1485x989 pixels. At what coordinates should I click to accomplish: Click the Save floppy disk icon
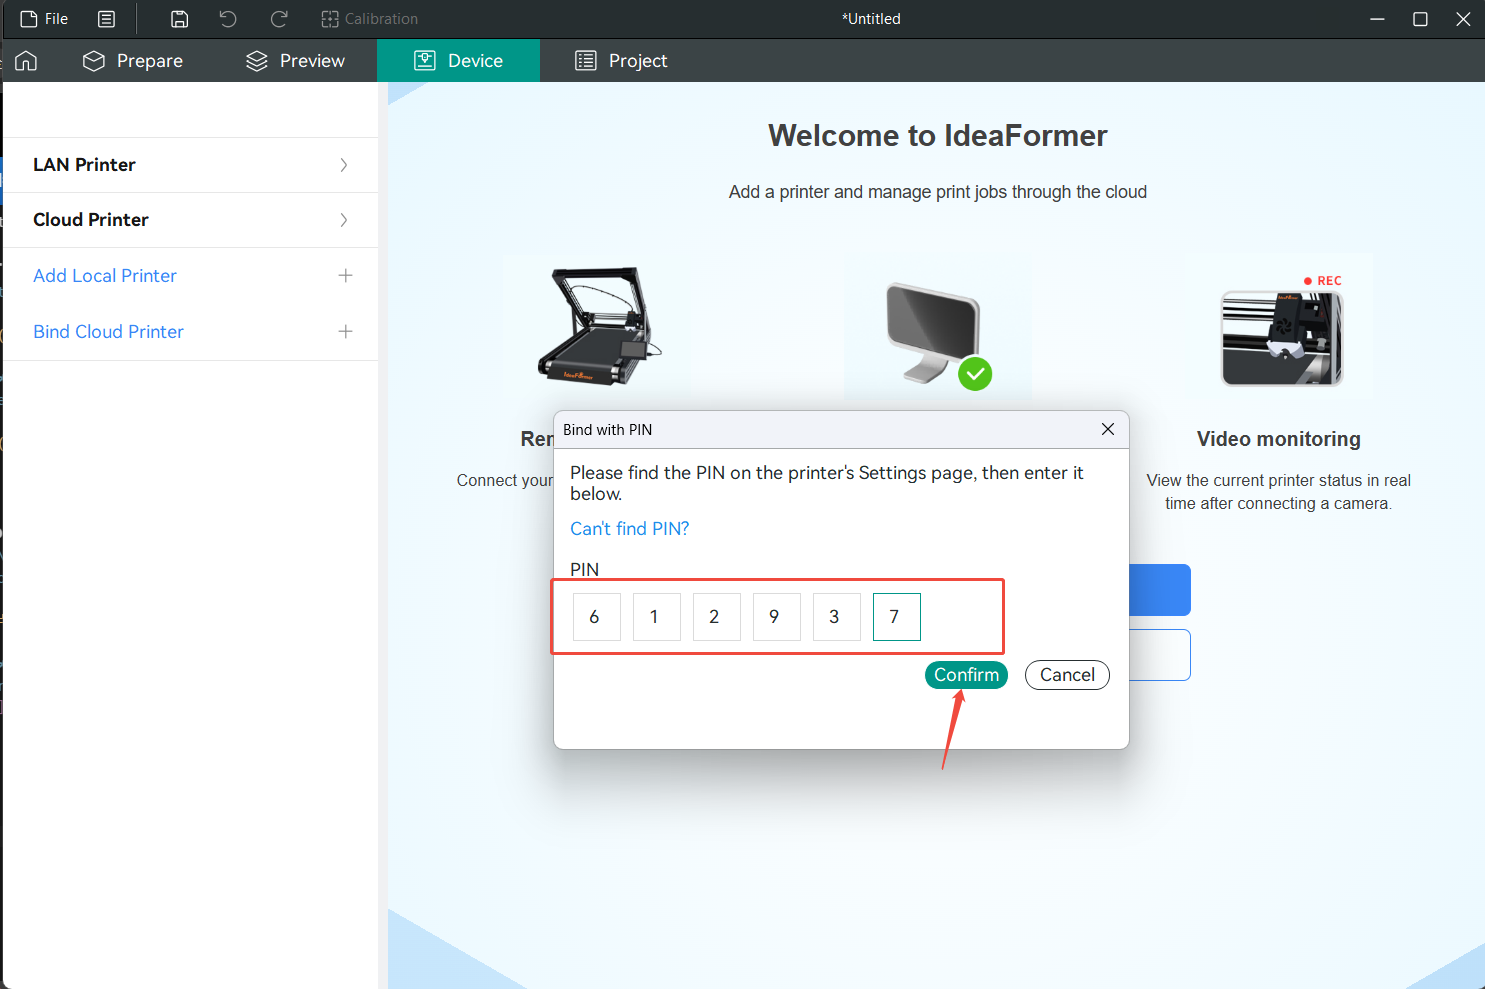coord(180,19)
